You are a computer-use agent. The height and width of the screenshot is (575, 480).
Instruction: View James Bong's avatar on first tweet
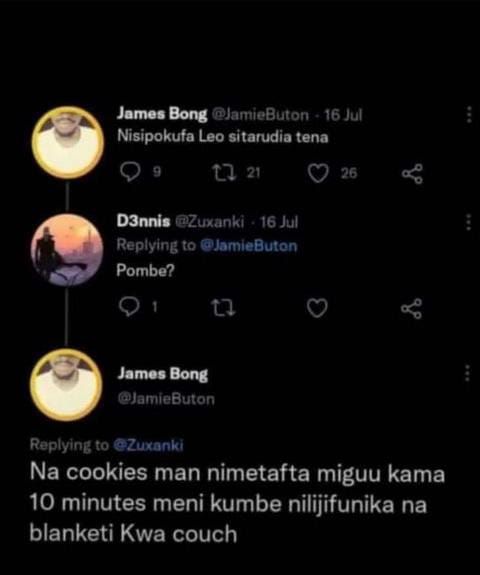click(x=67, y=143)
